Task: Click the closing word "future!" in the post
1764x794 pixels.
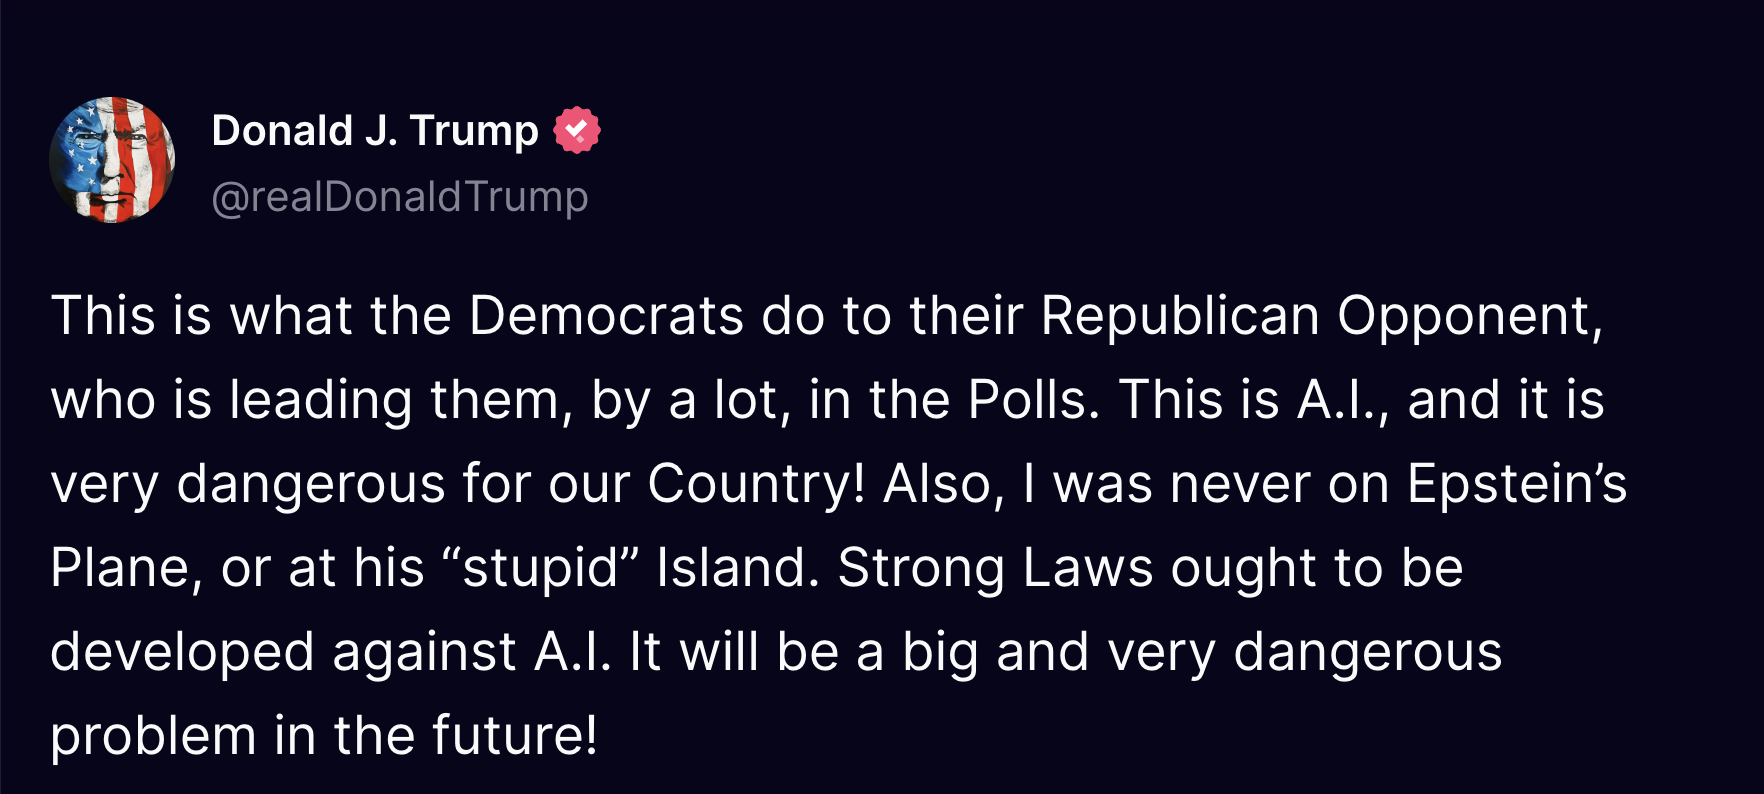Action: tap(515, 736)
